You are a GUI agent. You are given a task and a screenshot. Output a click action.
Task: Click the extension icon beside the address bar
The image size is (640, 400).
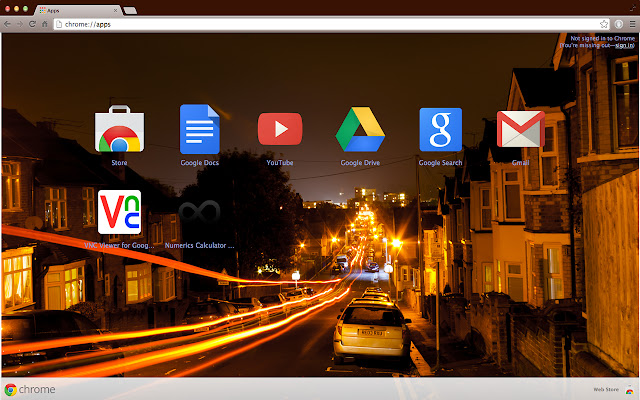pos(619,24)
